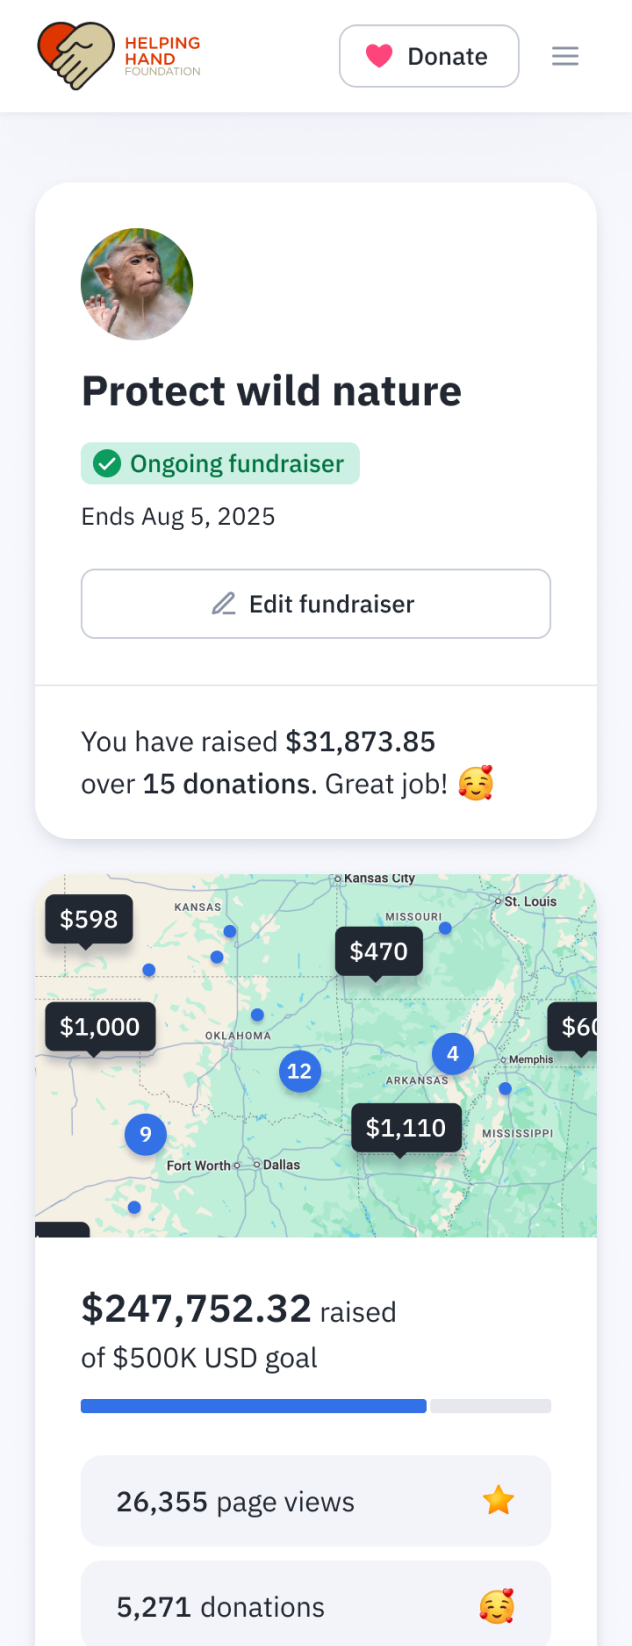Click the $598 map price marker
The height and width of the screenshot is (1646, 632).
point(89,919)
